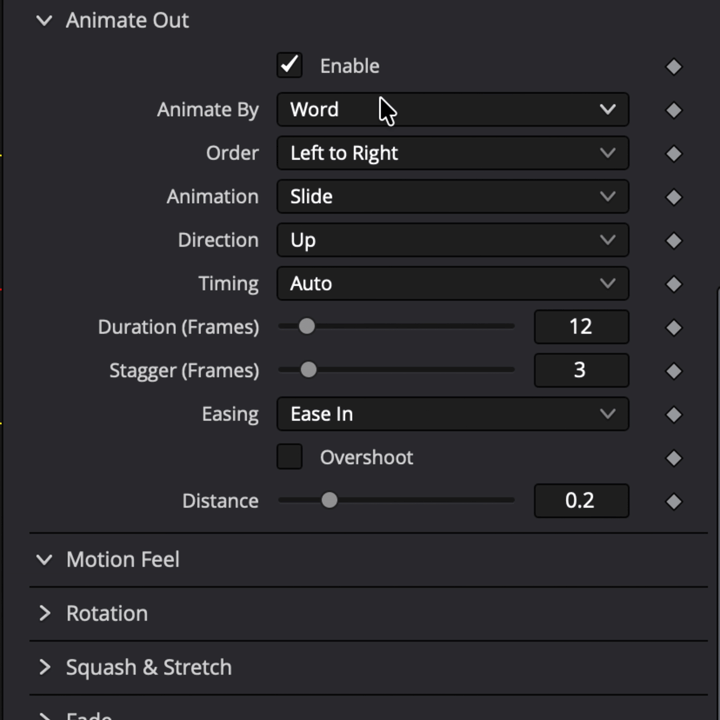Open Order dropdown set to Left to Right
Viewport: 720px width, 720px height.
(453, 153)
